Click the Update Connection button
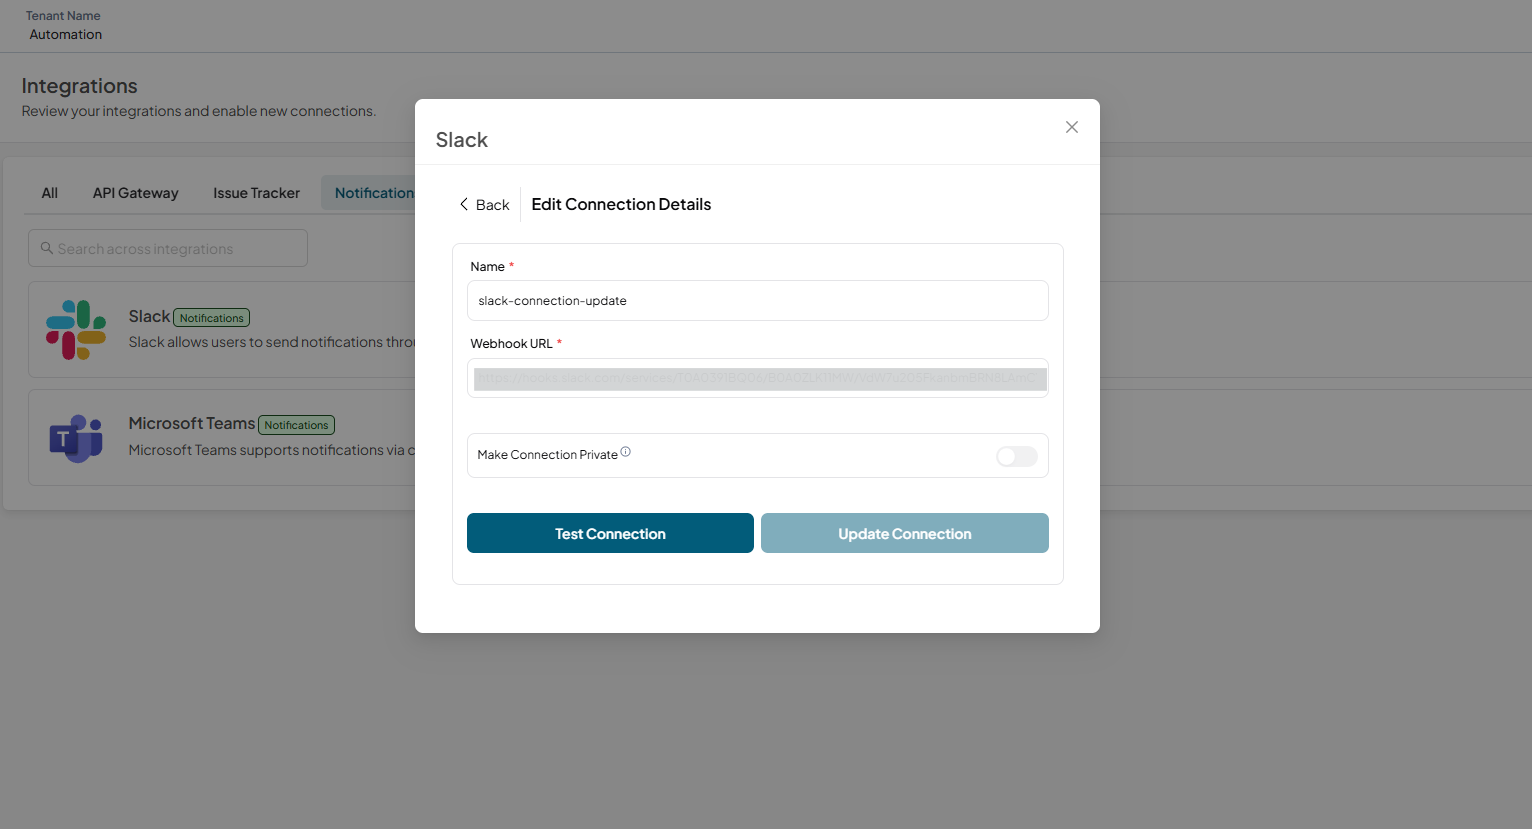1532x829 pixels. 904,533
